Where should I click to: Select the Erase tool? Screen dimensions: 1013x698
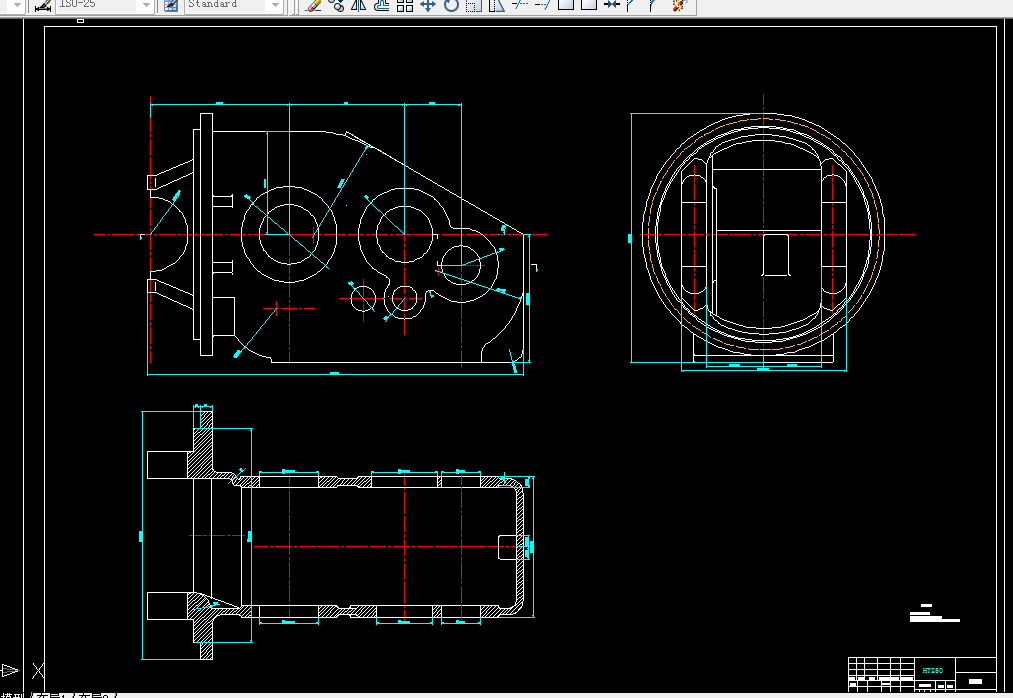pos(313,5)
